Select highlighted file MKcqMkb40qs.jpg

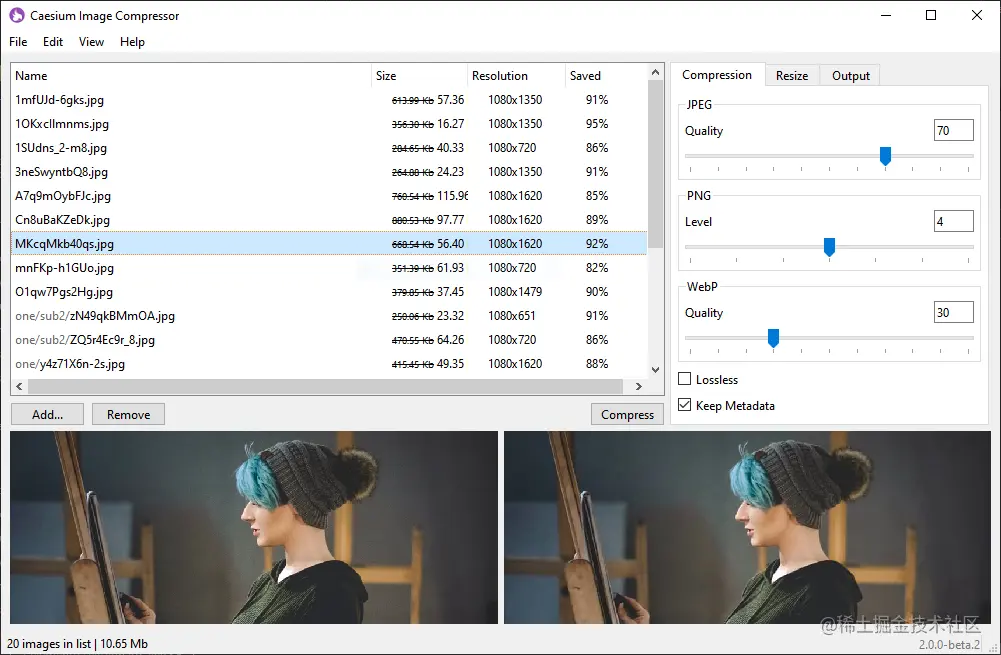point(329,243)
